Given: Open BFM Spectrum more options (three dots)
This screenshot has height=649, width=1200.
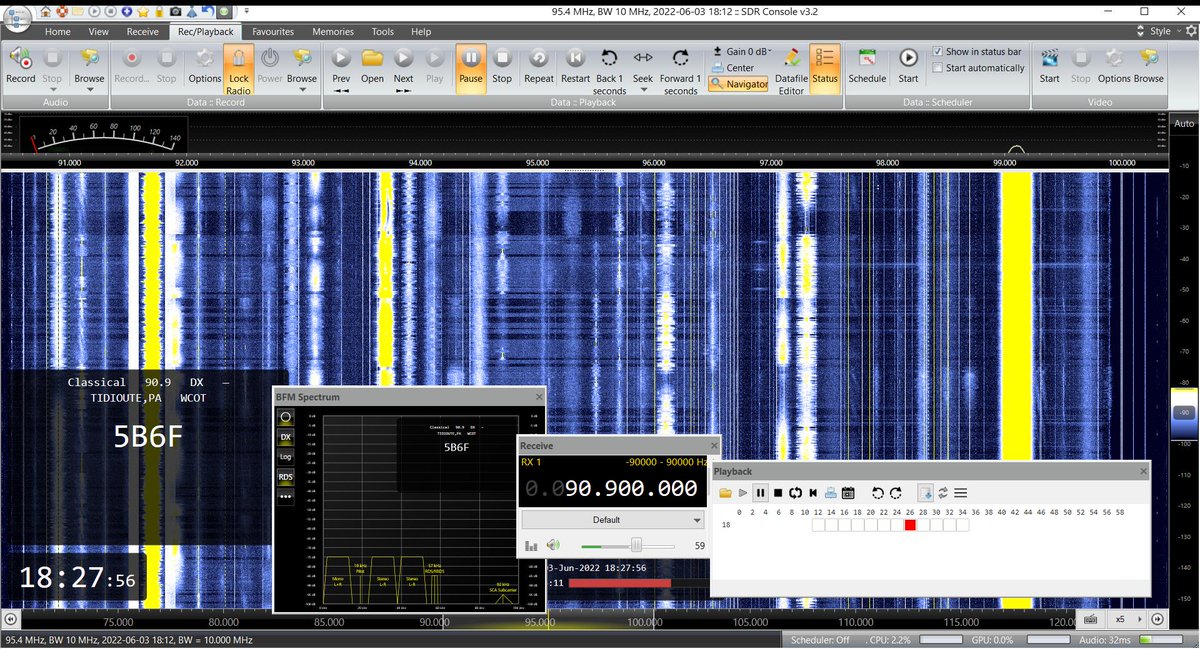Looking at the screenshot, I should click(x=286, y=496).
